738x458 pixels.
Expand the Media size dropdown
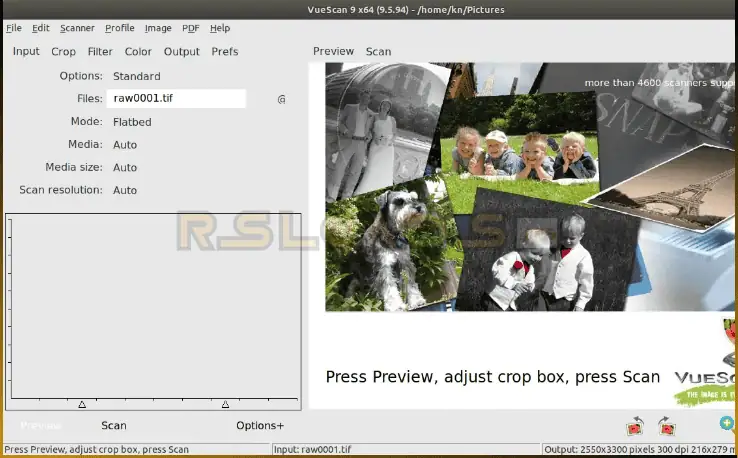(x=125, y=167)
